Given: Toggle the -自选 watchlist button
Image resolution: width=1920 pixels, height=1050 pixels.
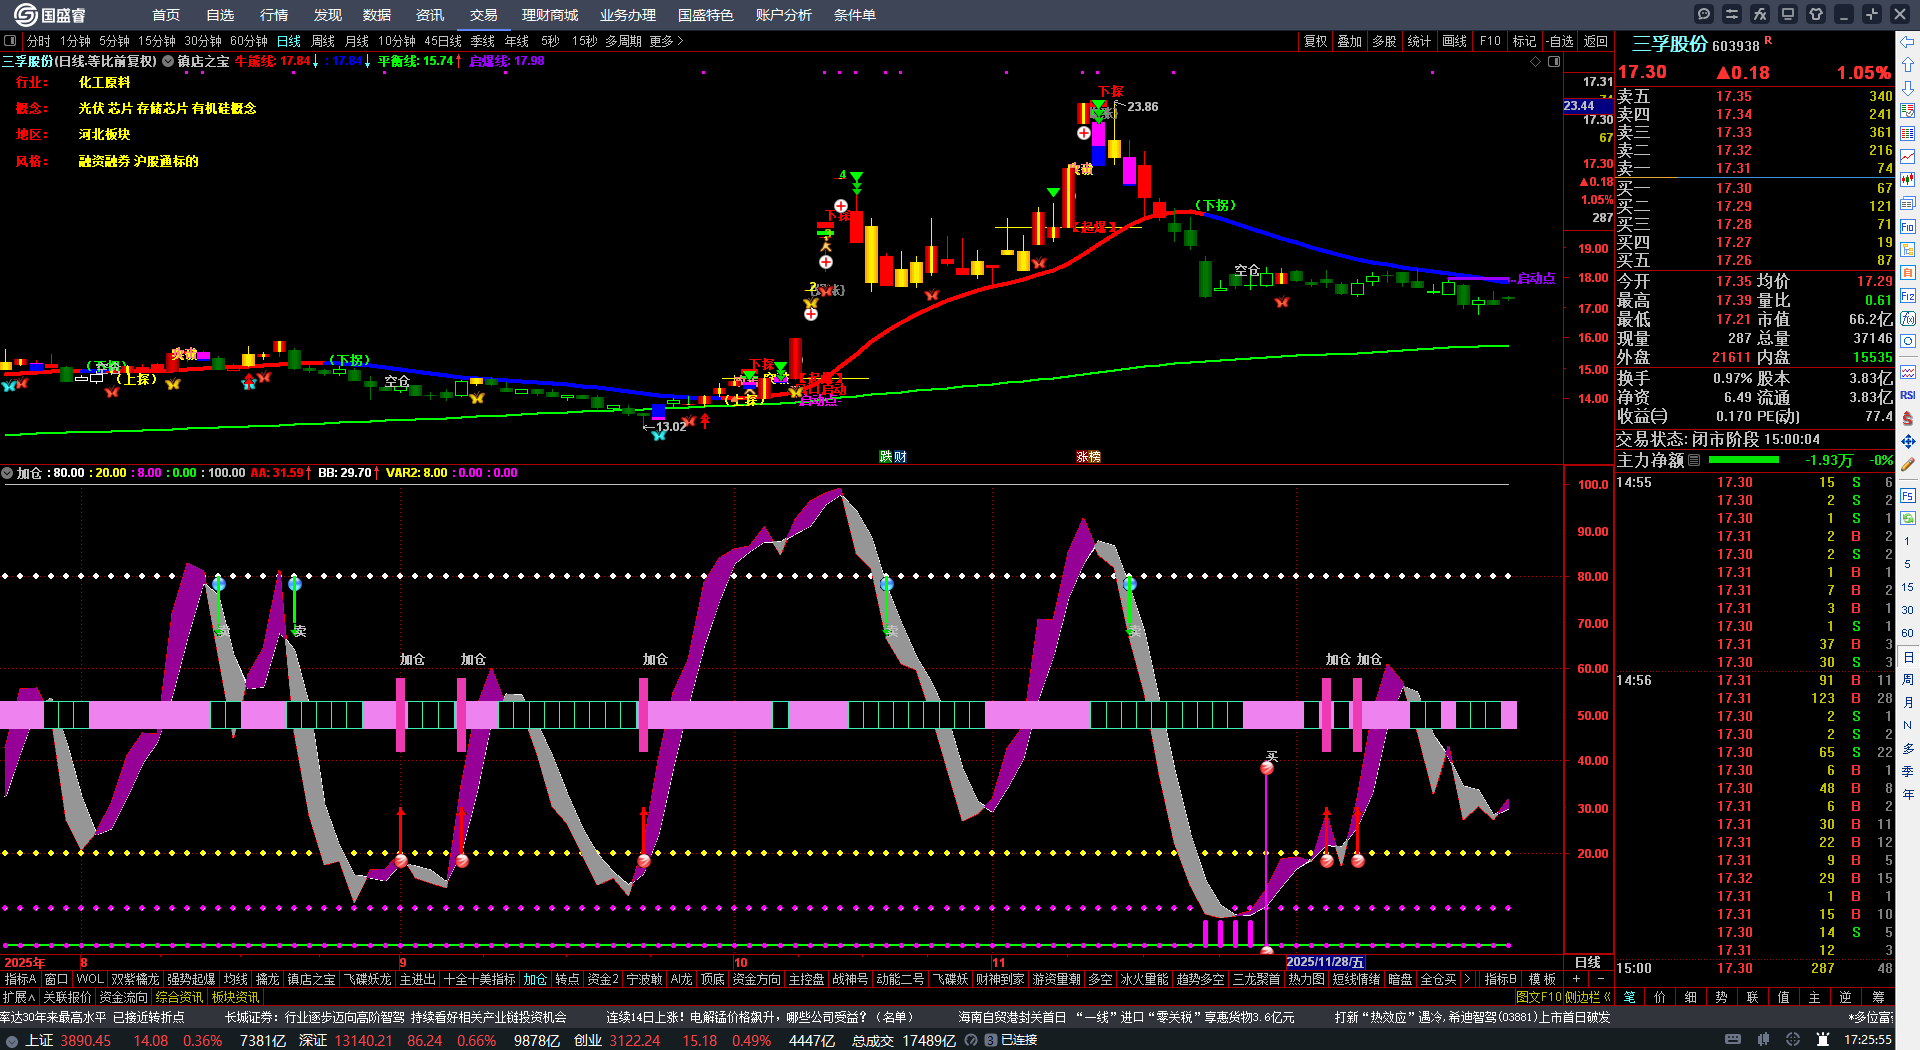Looking at the screenshot, I should pyautogui.click(x=1560, y=41).
